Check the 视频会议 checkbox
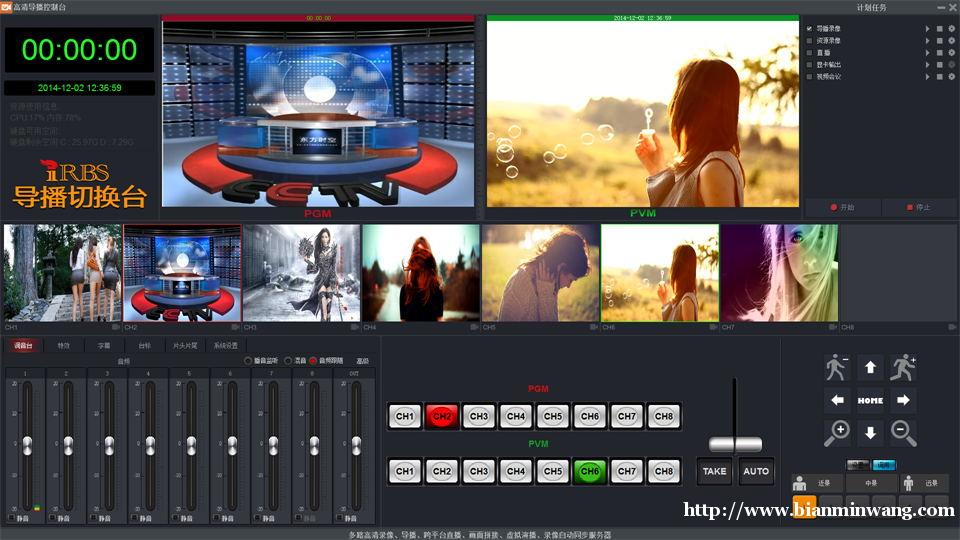 click(x=809, y=77)
